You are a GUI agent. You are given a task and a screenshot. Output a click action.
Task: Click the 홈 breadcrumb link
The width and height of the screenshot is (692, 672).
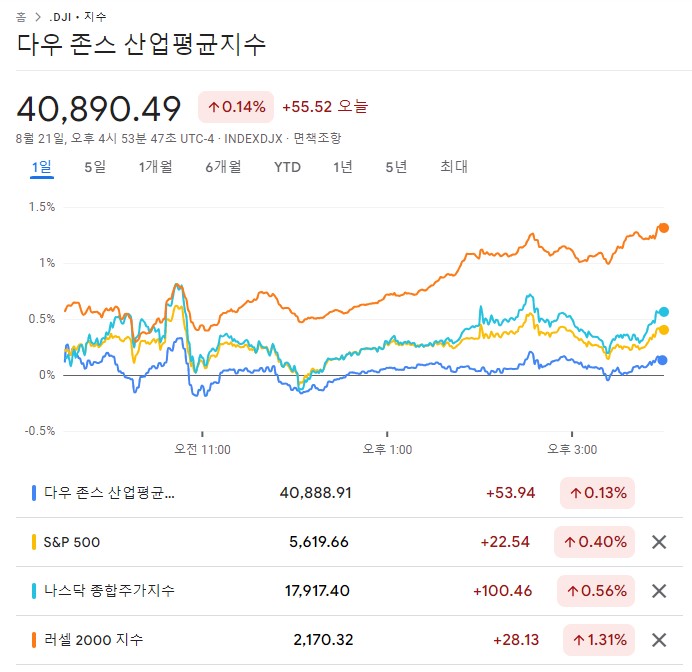pyautogui.click(x=21, y=17)
